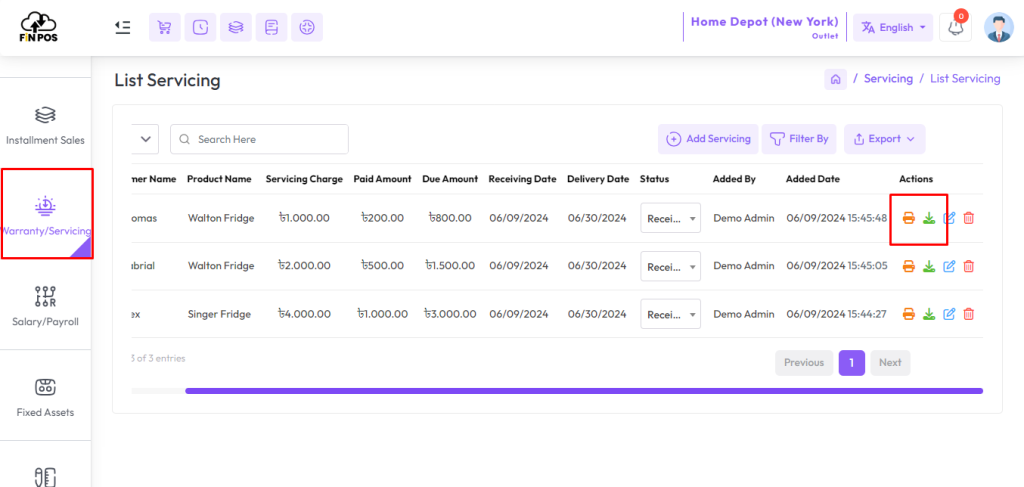Sort by Paid Amount column header
The height and width of the screenshot is (487, 1024).
[x=383, y=179]
